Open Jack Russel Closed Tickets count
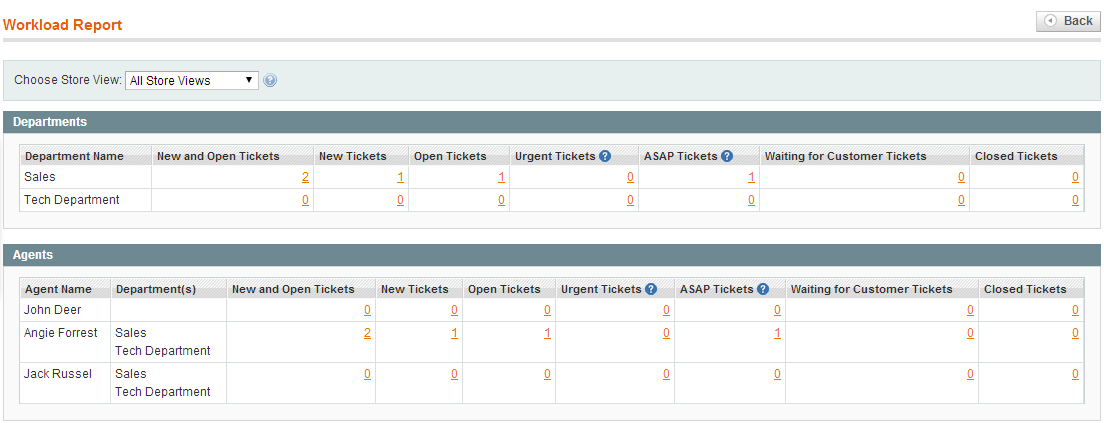Viewport: 1104px width, 423px height. pyautogui.click(x=1075, y=374)
